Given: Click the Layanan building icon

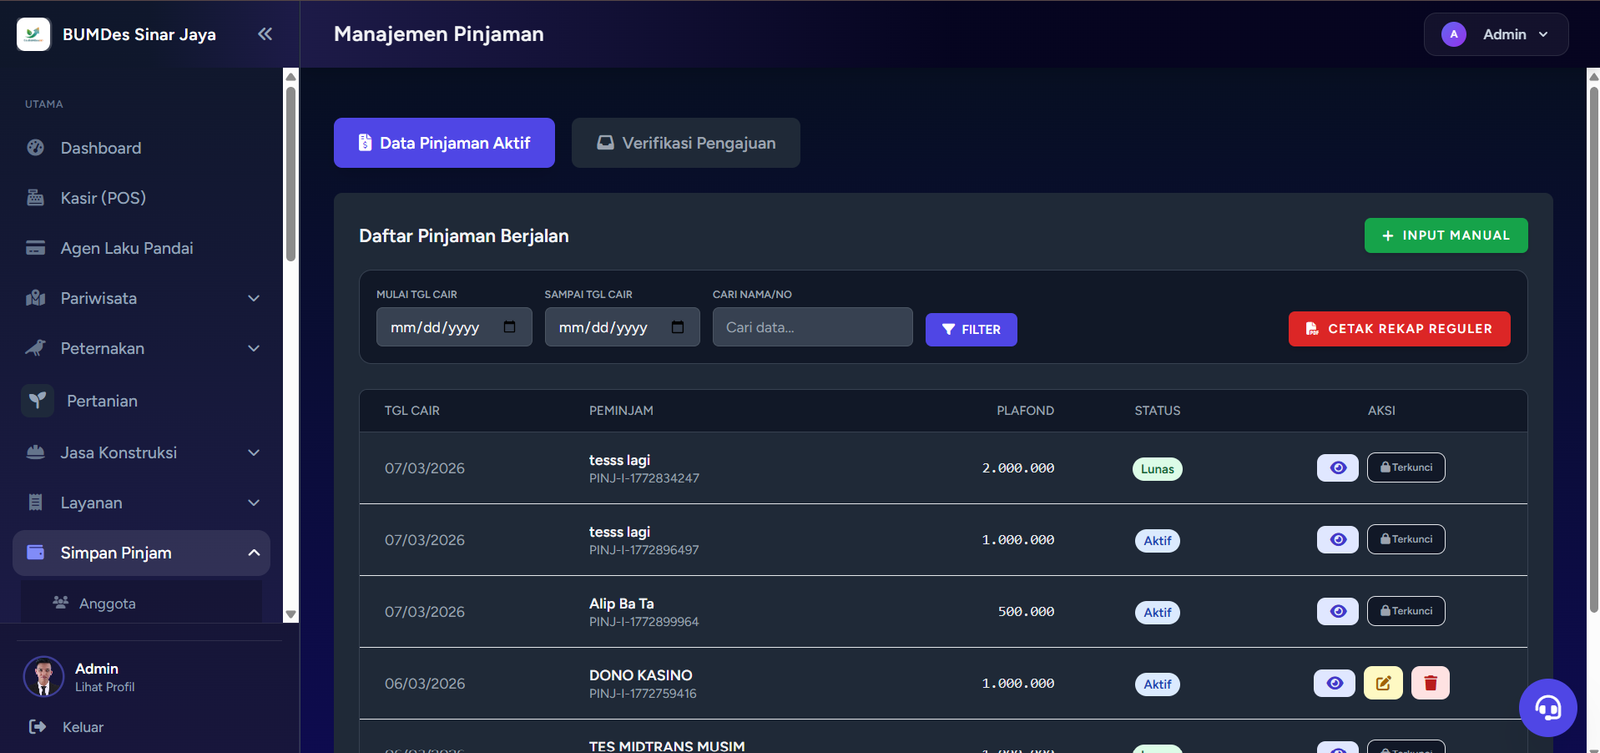Looking at the screenshot, I should [36, 503].
